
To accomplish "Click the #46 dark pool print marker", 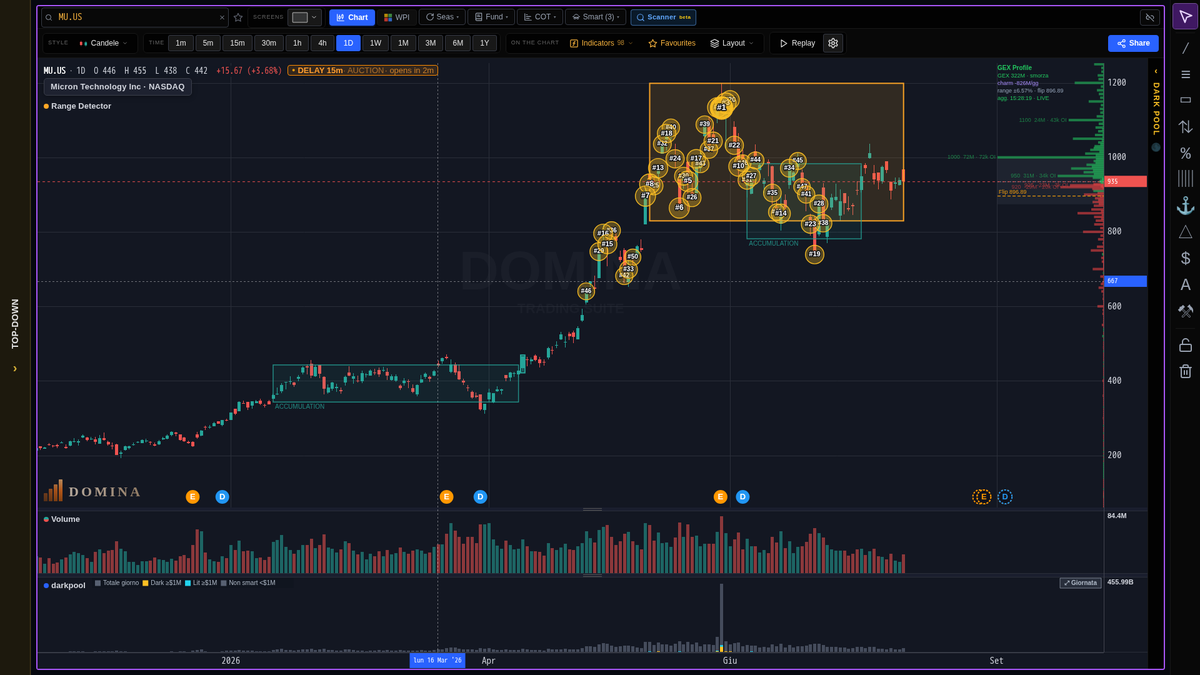I will 586,291.
